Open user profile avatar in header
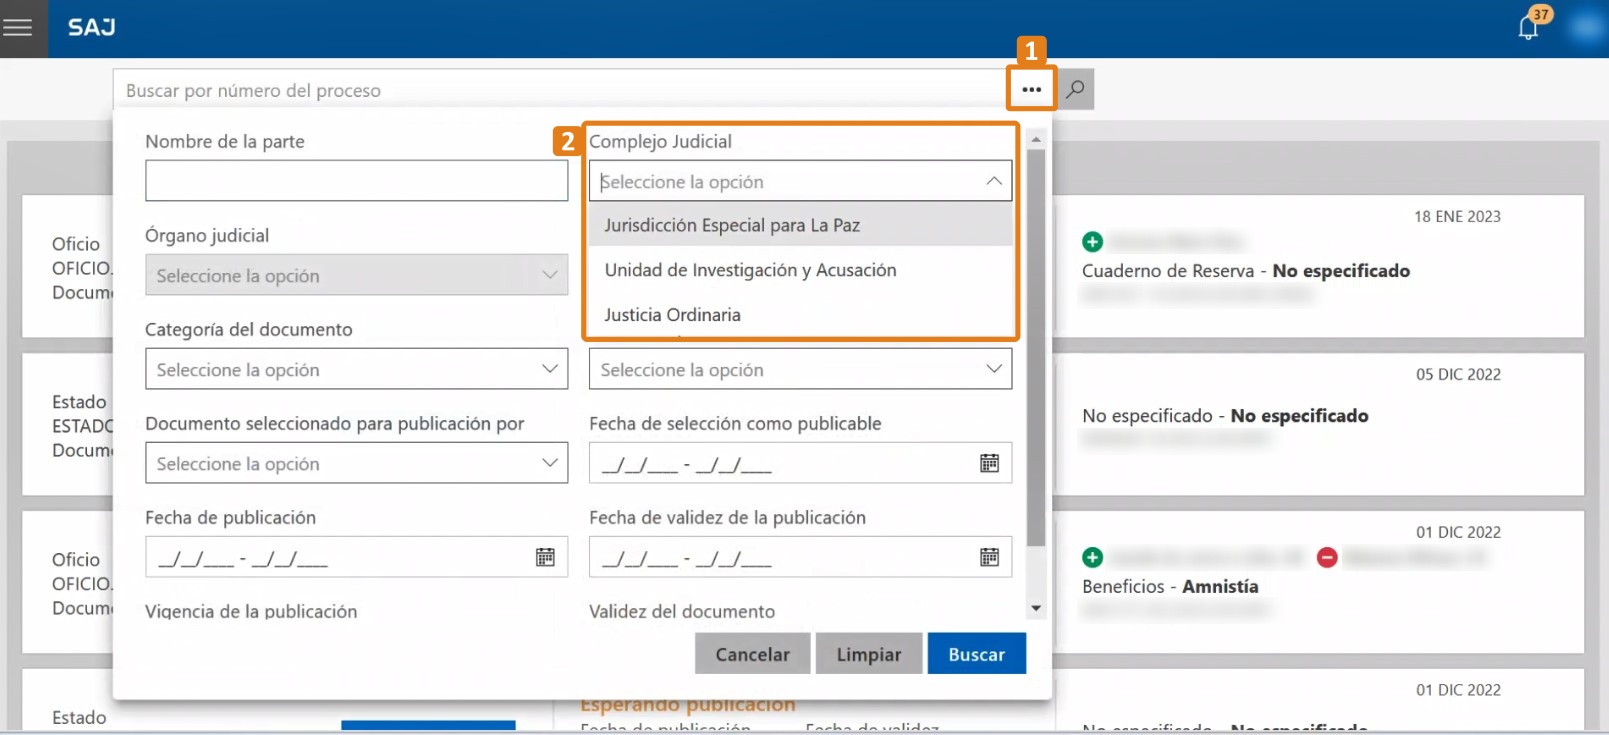Image resolution: width=1609 pixels, height=735 pixels. pos(1586,27)
